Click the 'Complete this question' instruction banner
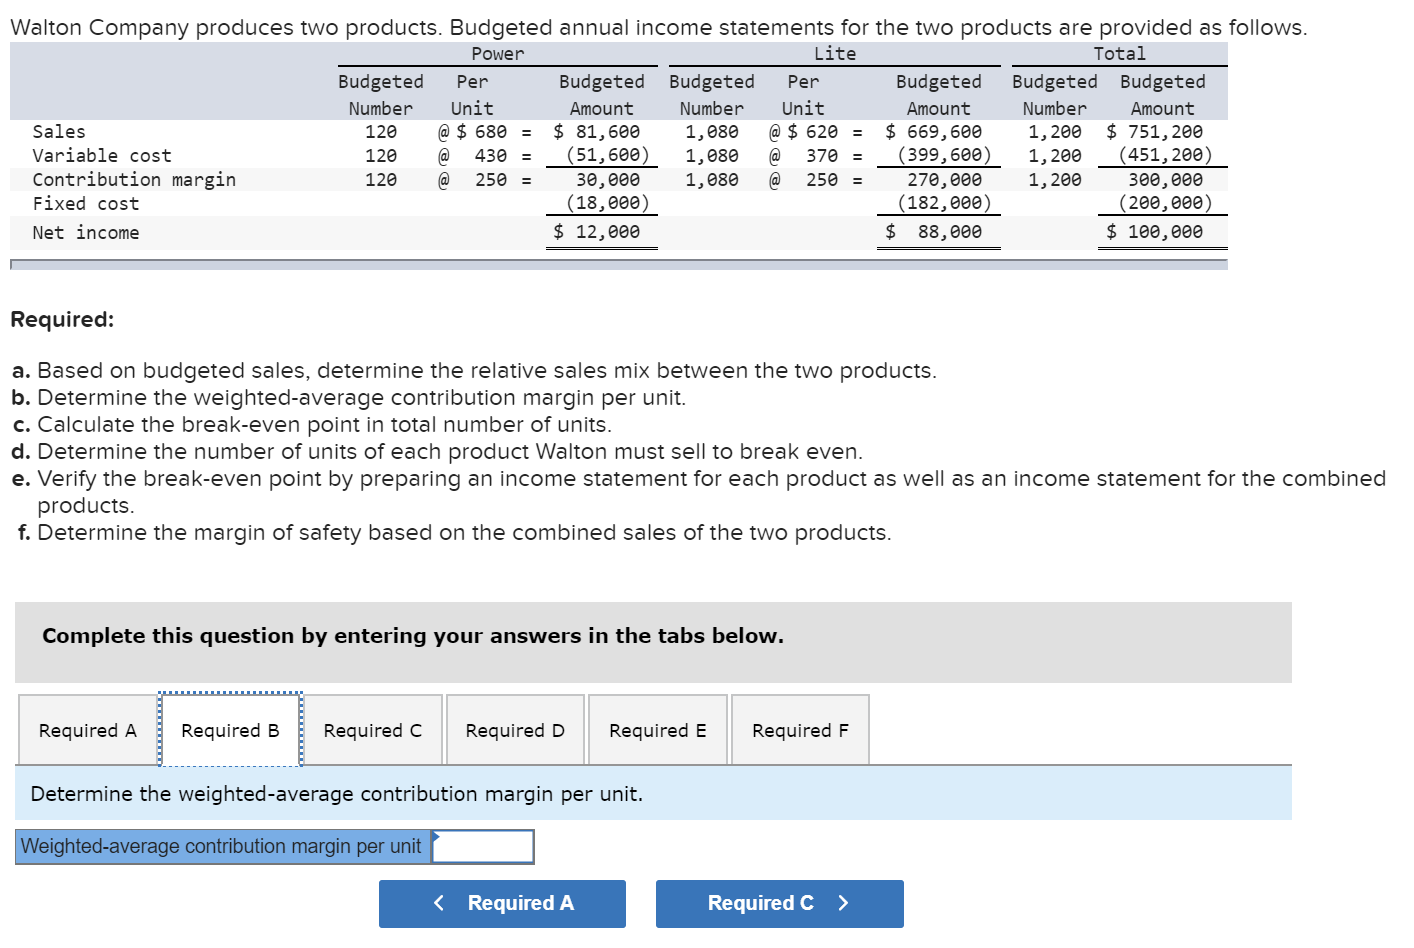 [x=653, y=642]
